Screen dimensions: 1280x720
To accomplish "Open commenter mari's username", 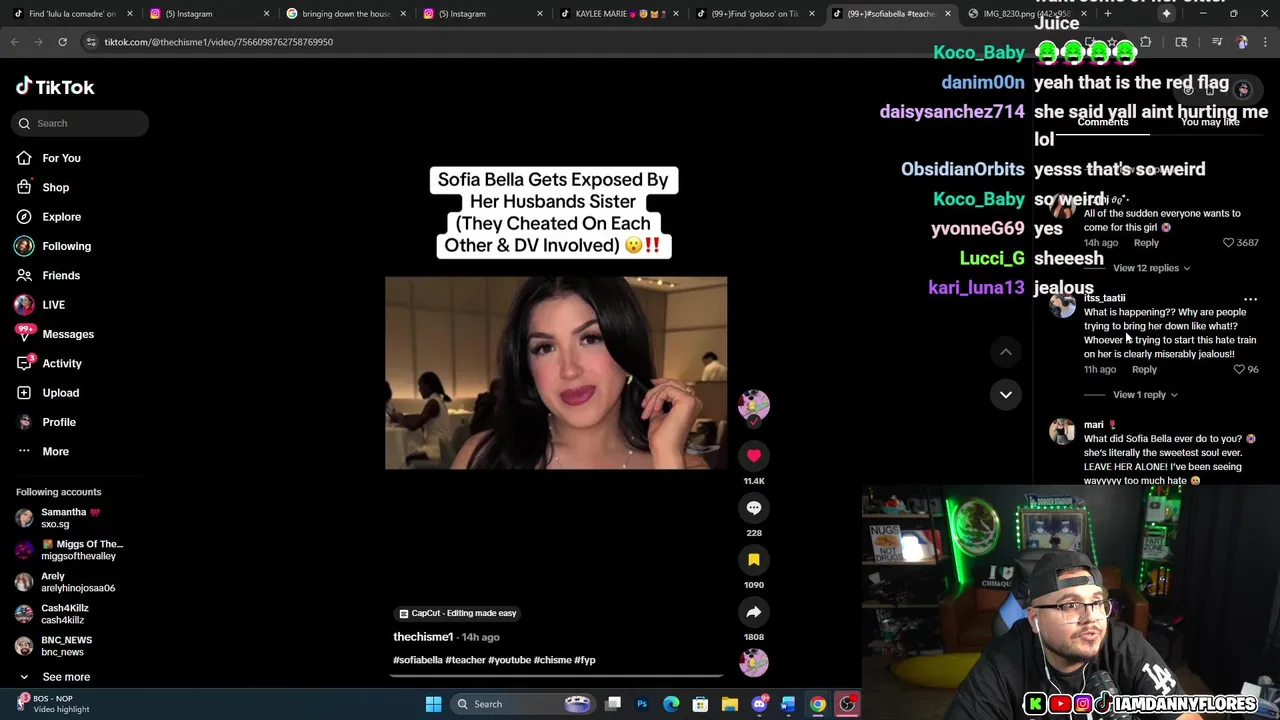I will point(1094,425).
